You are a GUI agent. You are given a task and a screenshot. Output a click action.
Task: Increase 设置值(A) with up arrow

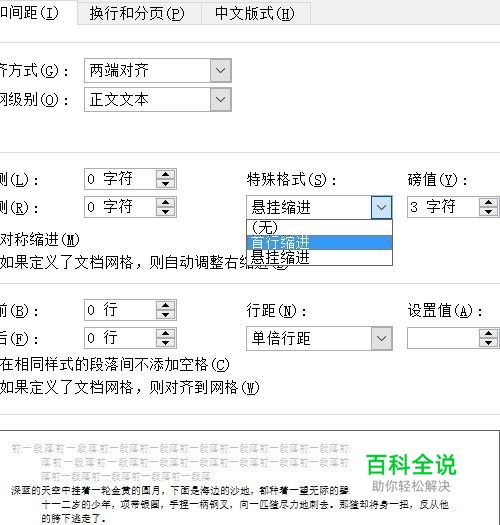pyautogui.click(x=488, y=333)
